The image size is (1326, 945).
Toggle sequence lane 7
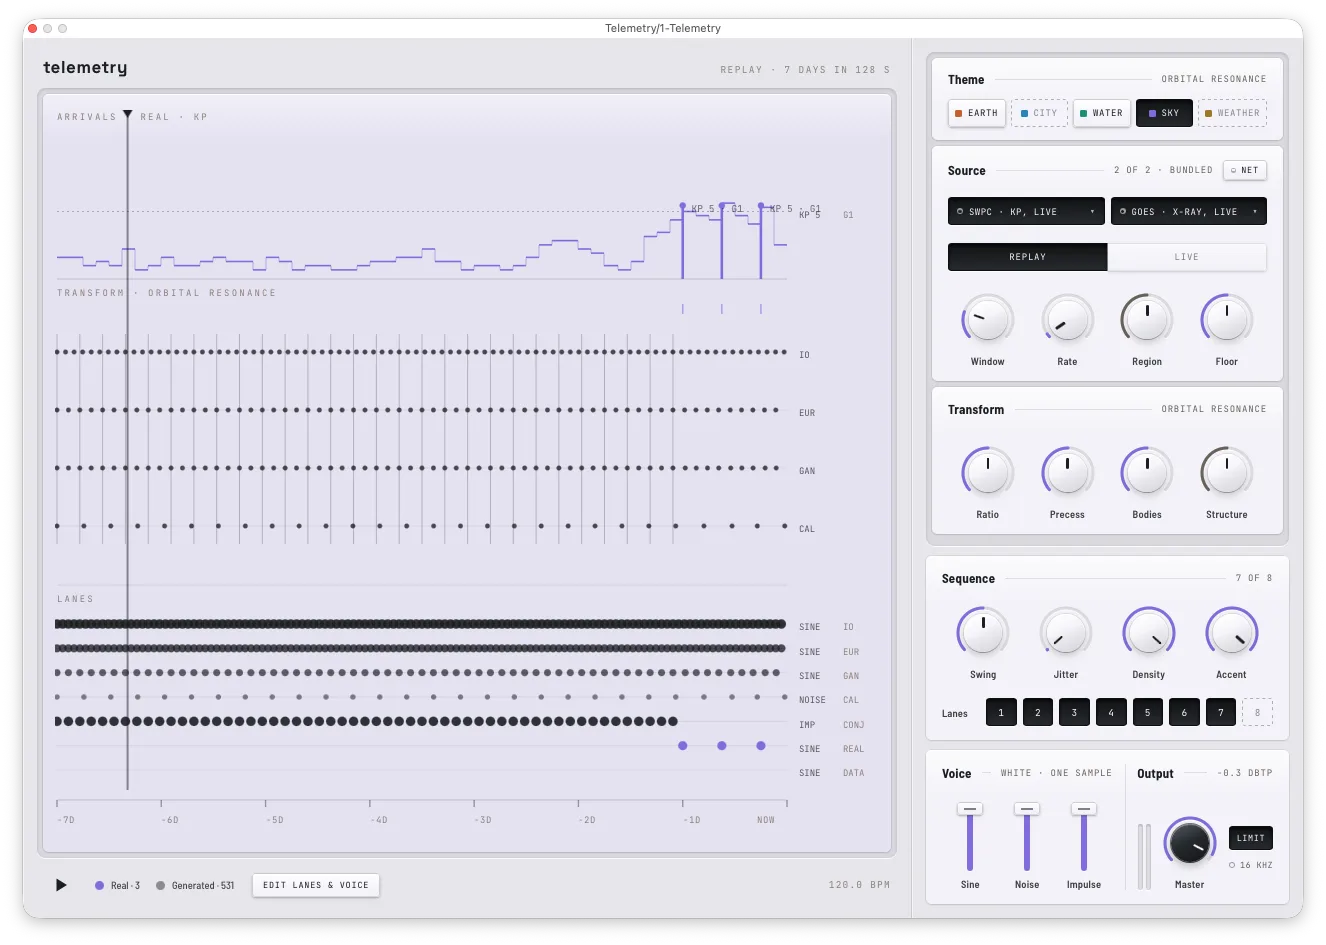[x=1221, y=712]
